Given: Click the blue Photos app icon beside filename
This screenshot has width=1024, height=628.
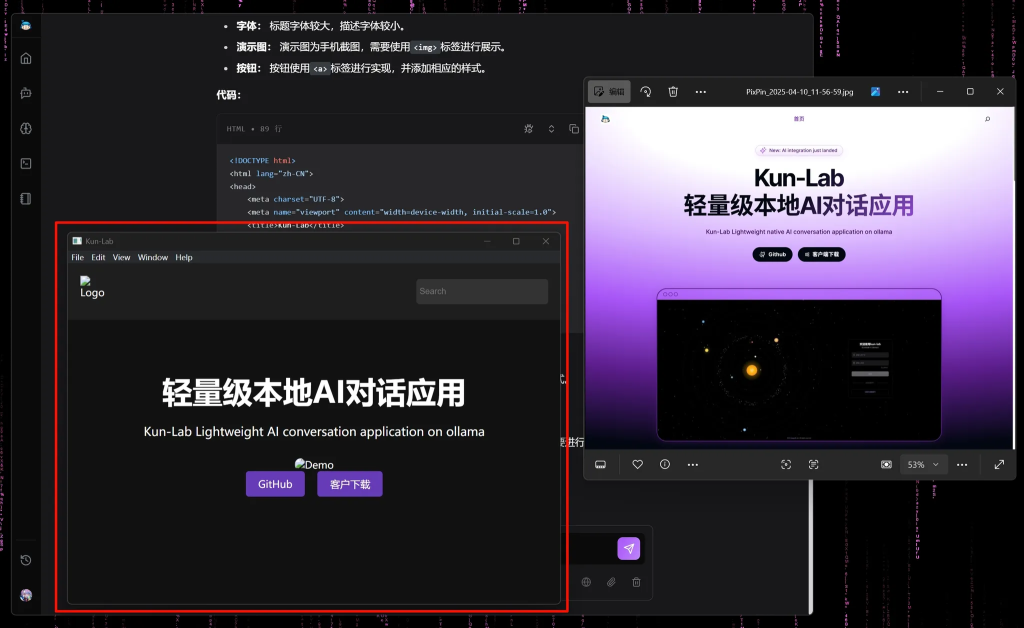Looking at the screenshot, I should 875,91.
